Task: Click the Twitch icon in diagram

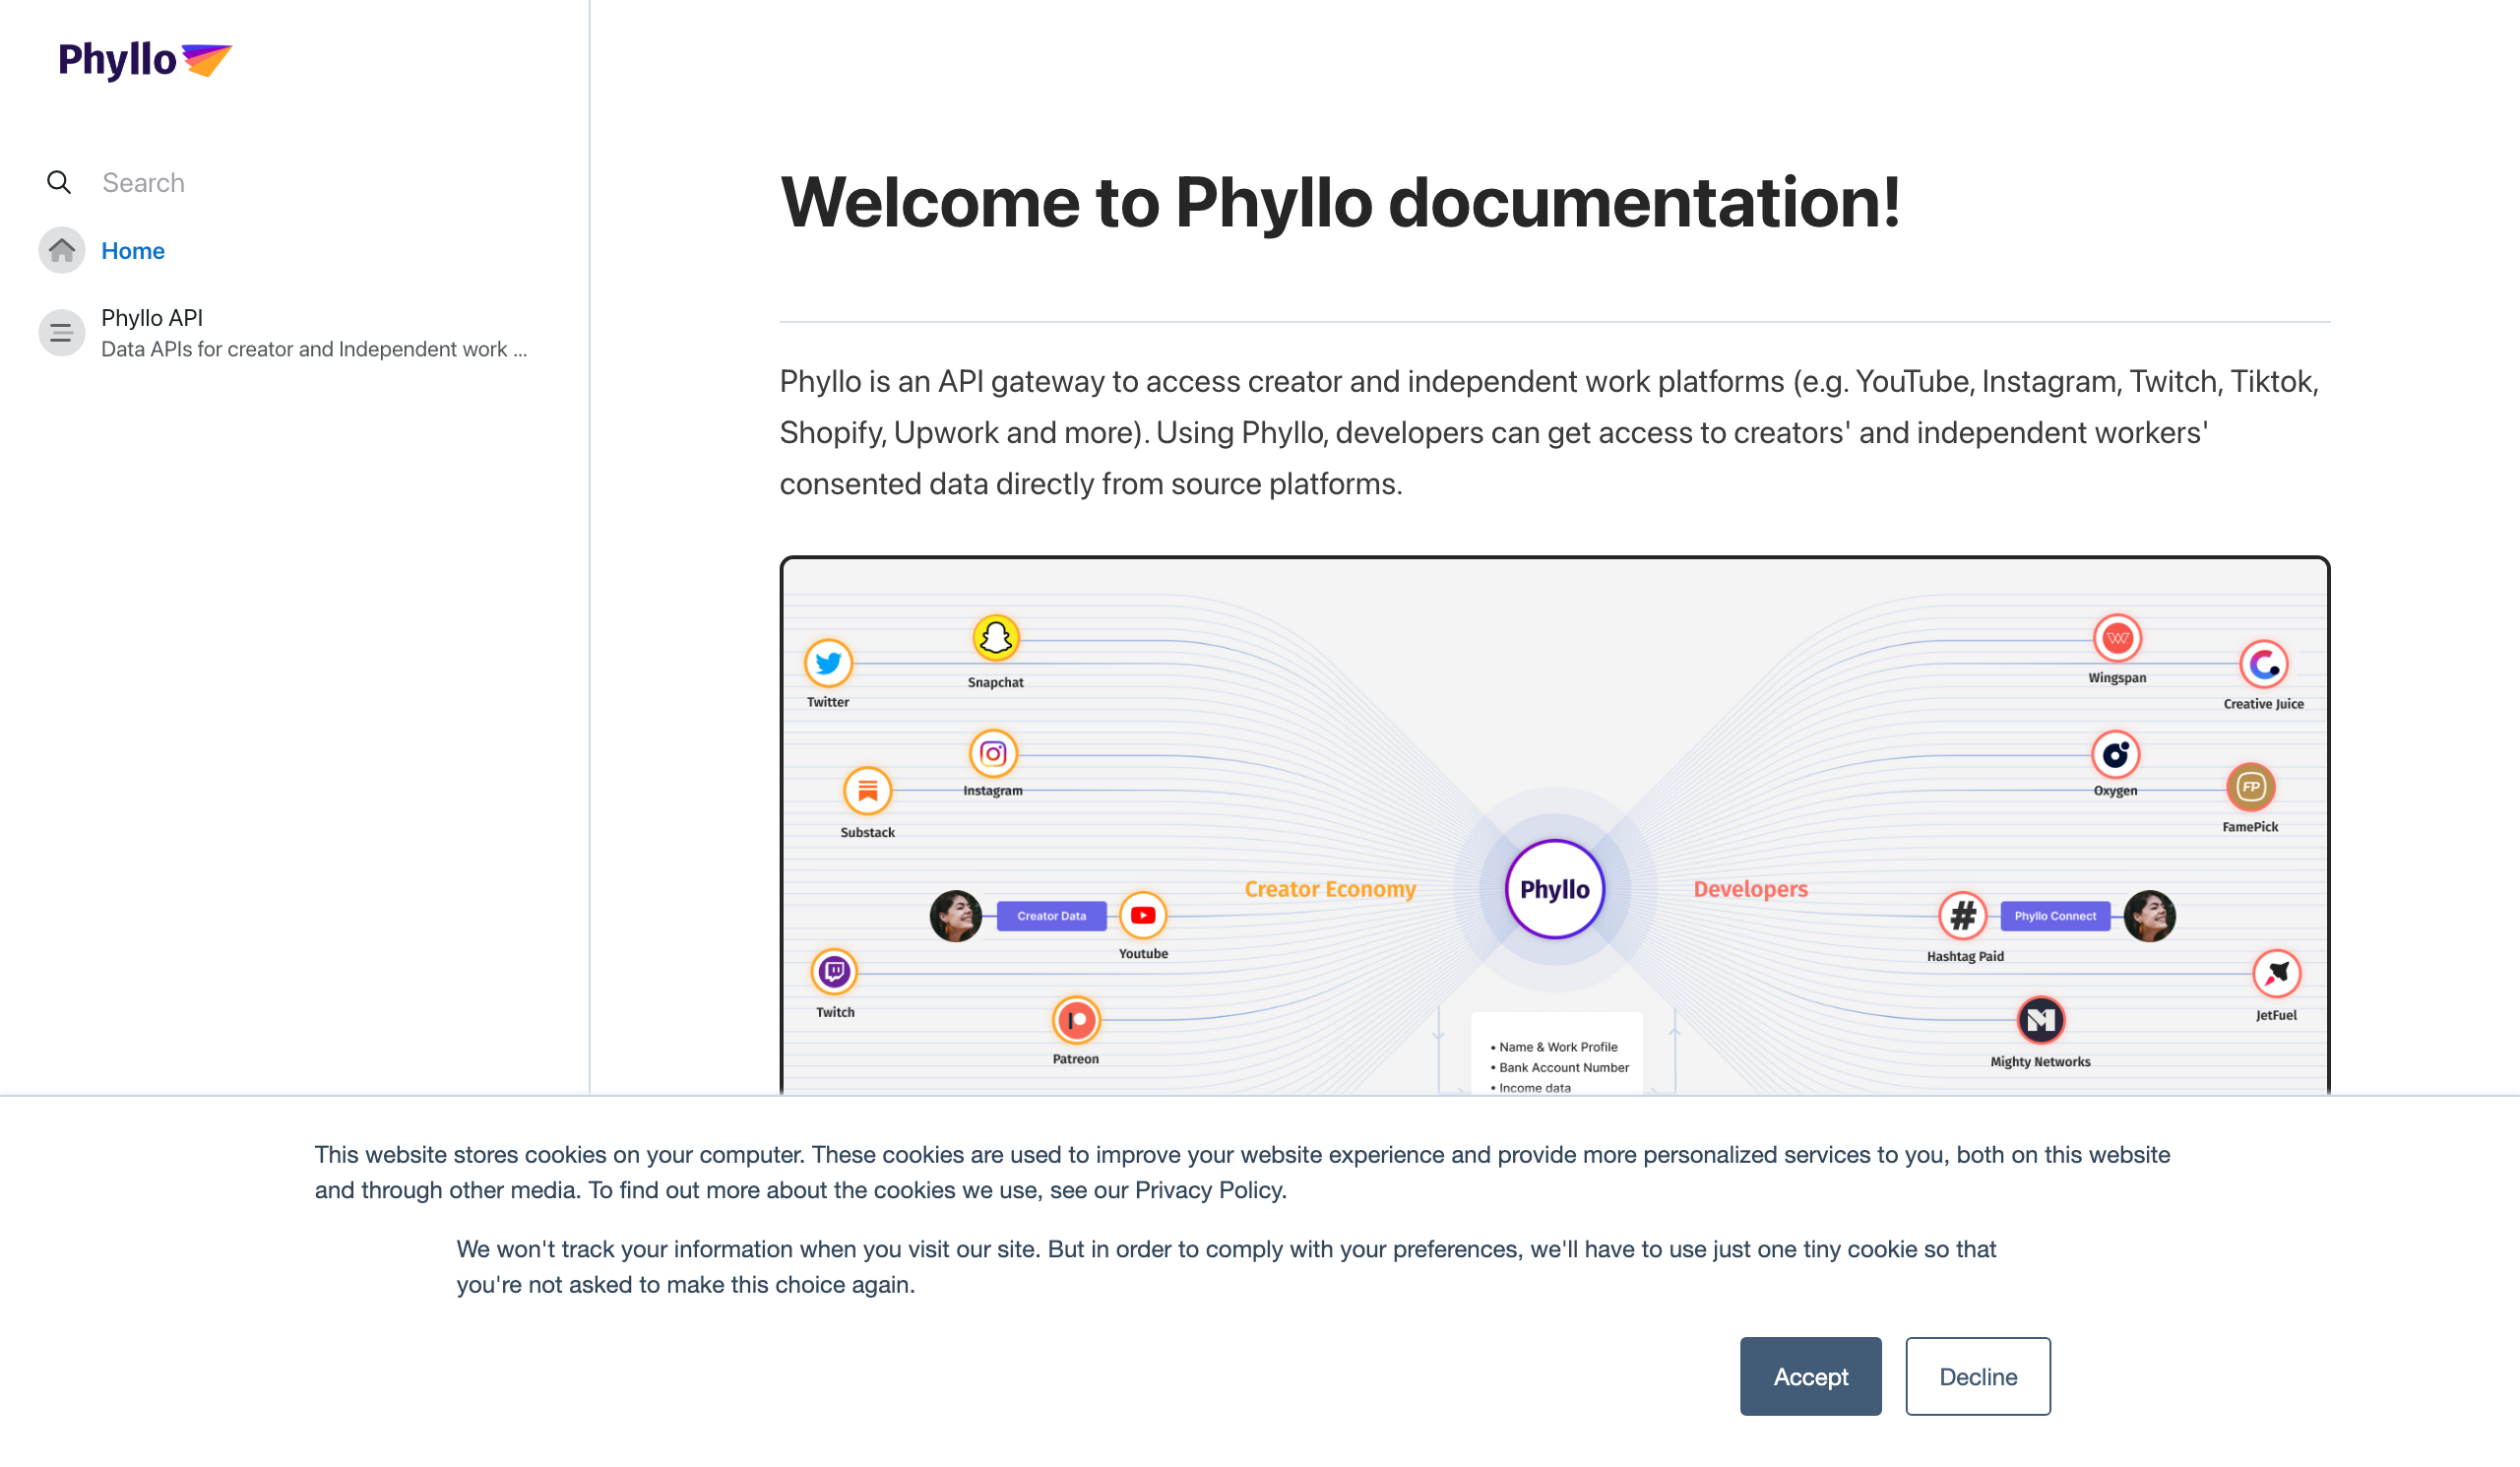Action: (834, 973)
